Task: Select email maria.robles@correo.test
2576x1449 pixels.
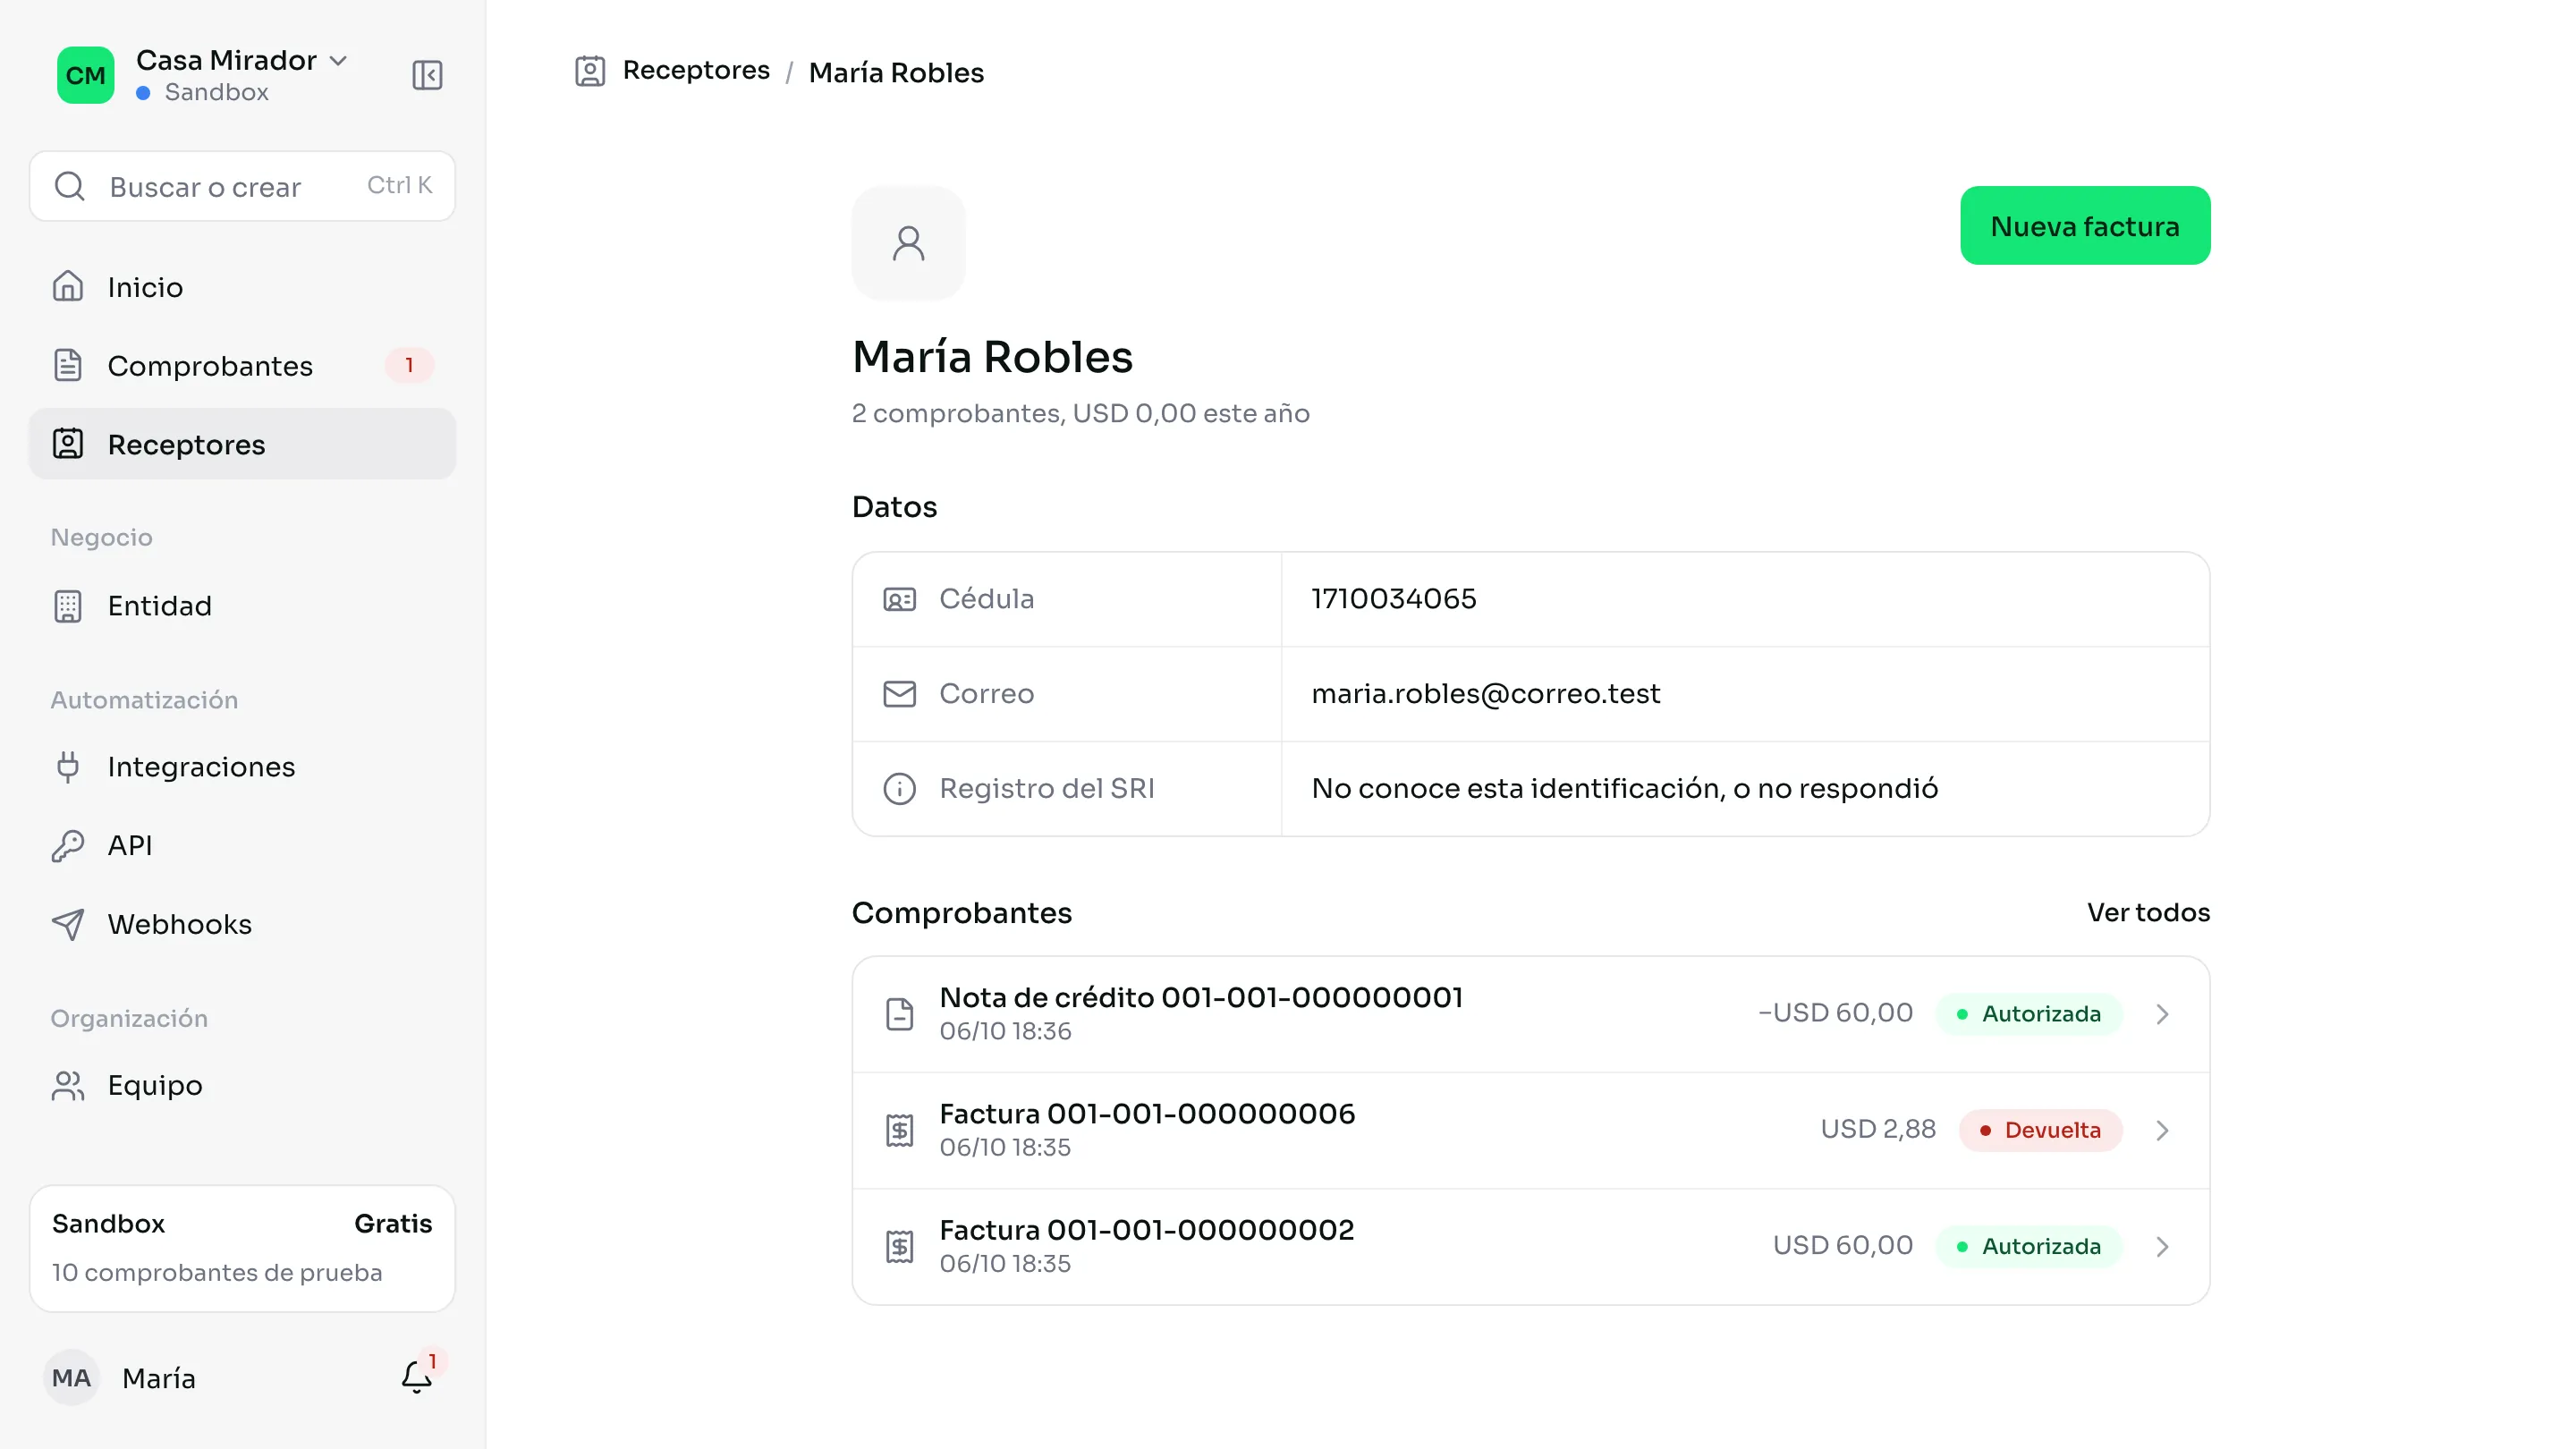Action: (x=1485, y=694)
